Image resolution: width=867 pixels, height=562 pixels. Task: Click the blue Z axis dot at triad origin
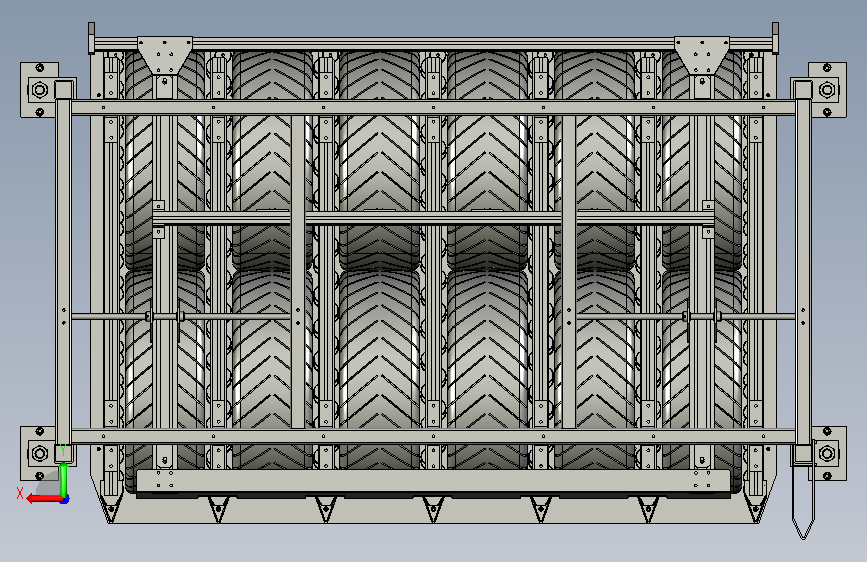(65, 500)
